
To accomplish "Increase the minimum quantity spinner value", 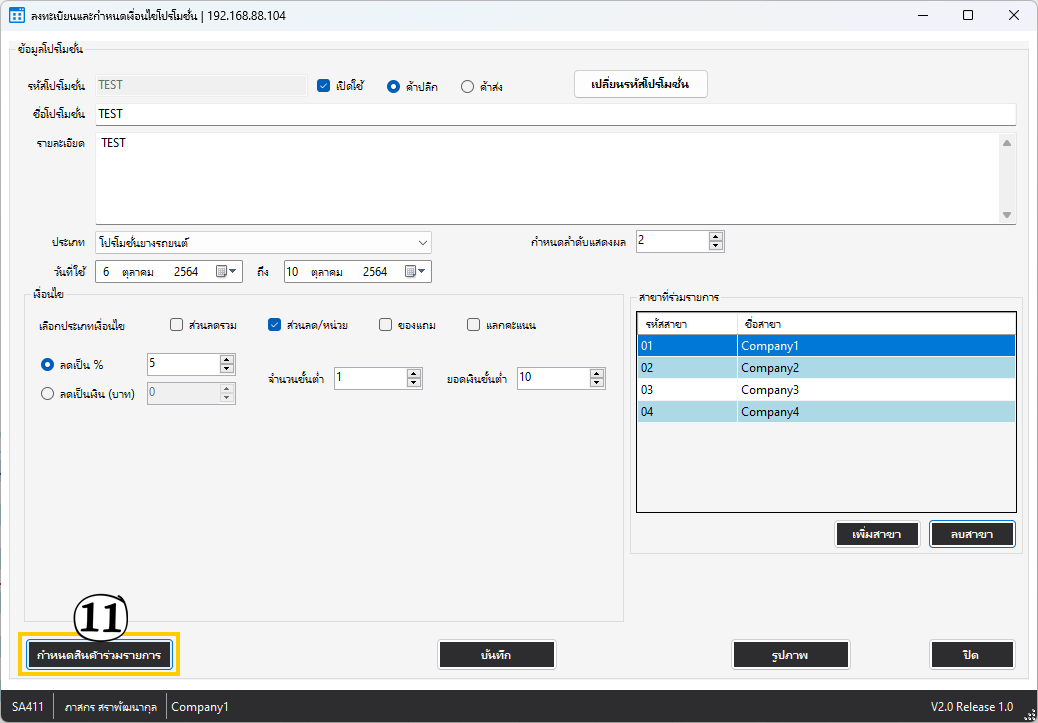I will click(414, 373).
